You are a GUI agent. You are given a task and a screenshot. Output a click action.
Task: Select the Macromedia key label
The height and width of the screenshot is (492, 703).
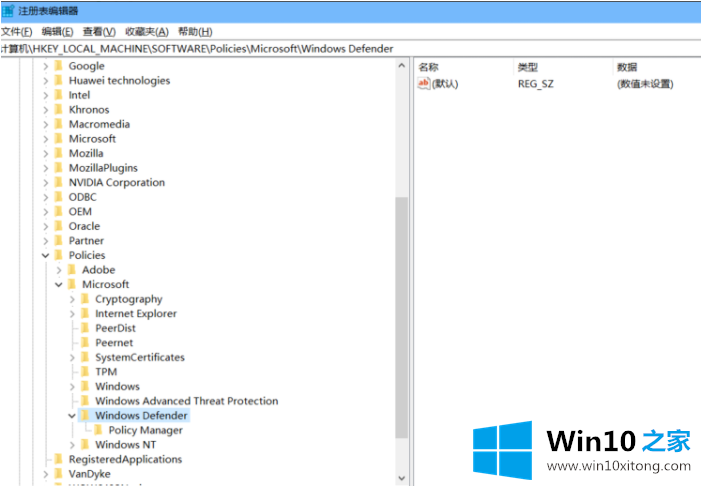(x=99, y=124)
